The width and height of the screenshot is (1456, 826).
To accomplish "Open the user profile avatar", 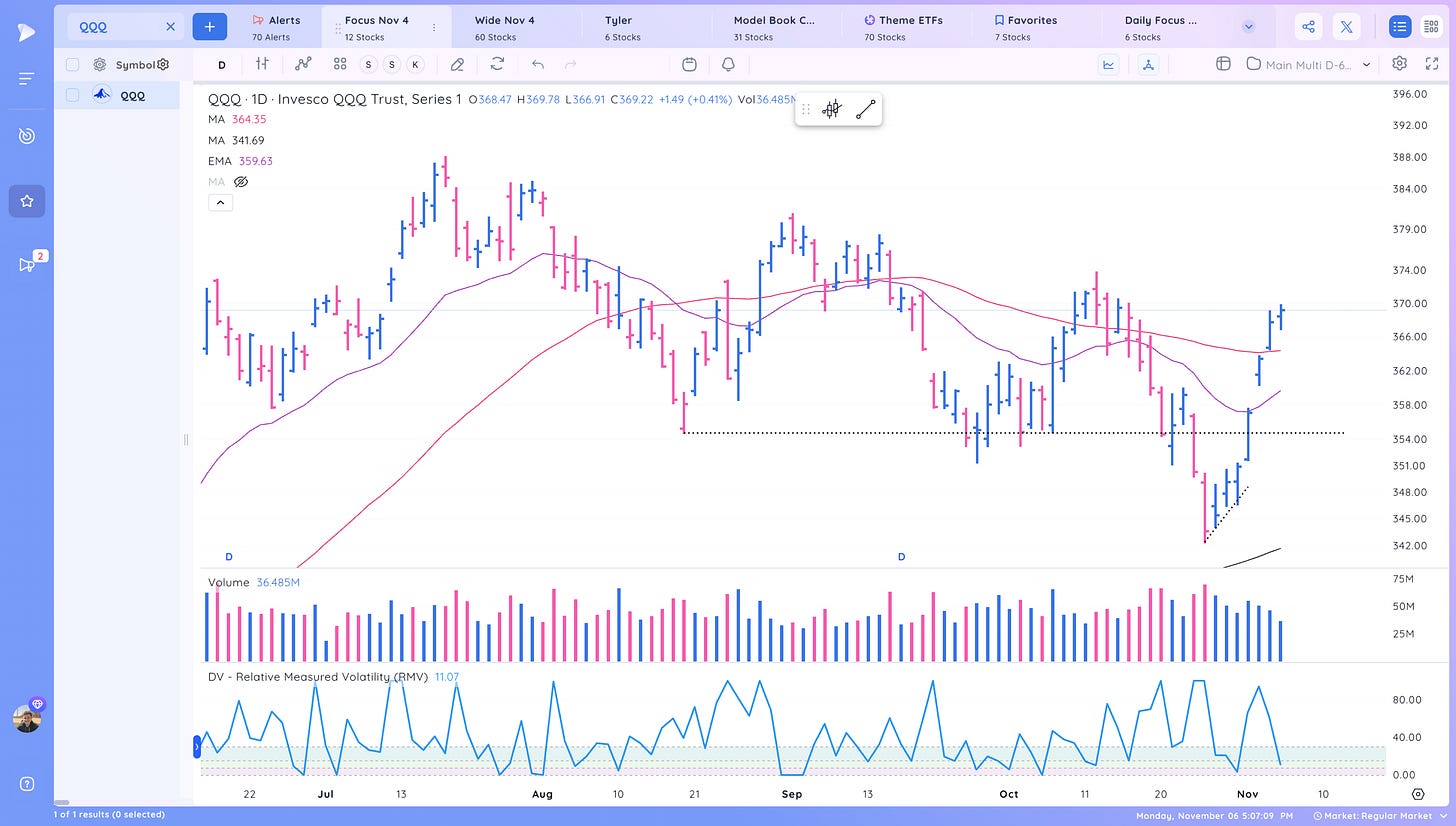I will (27, 717).
